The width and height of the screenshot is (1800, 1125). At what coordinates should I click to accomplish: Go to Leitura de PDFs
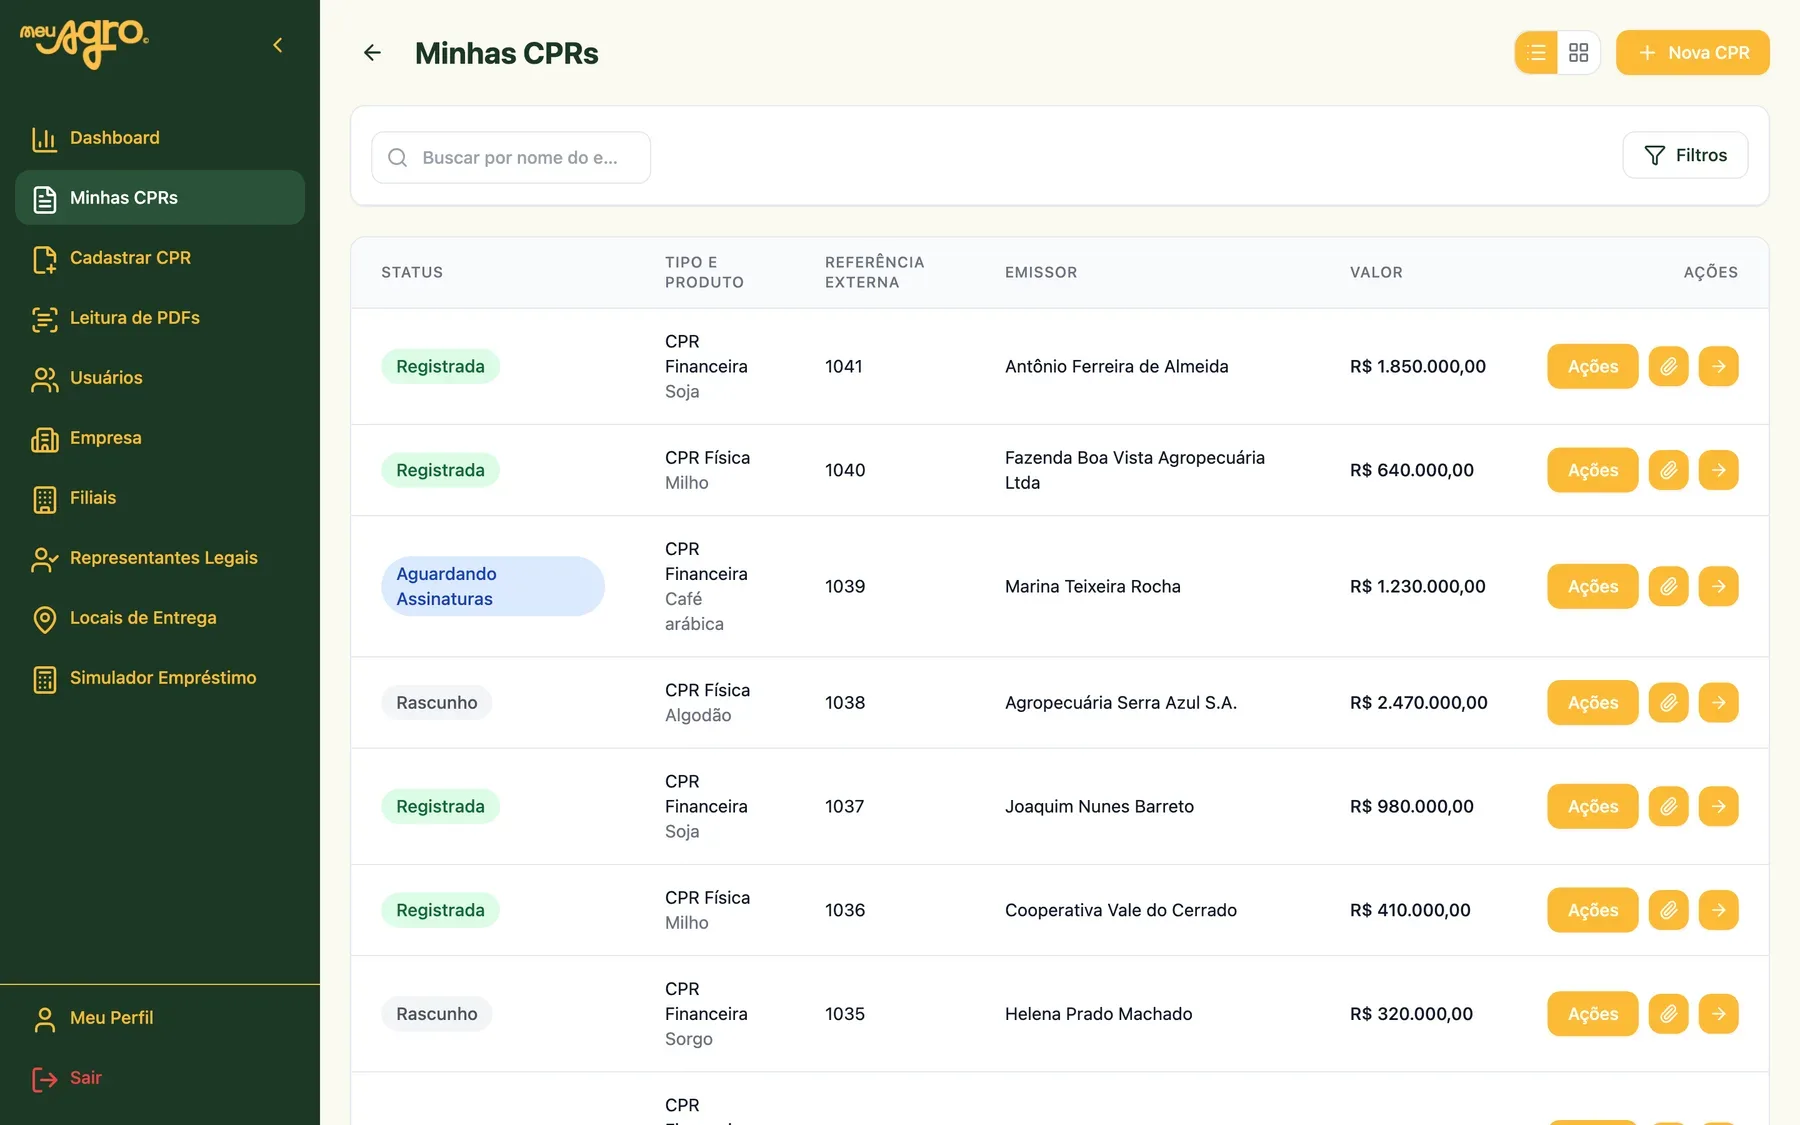[x=160, y=318]
